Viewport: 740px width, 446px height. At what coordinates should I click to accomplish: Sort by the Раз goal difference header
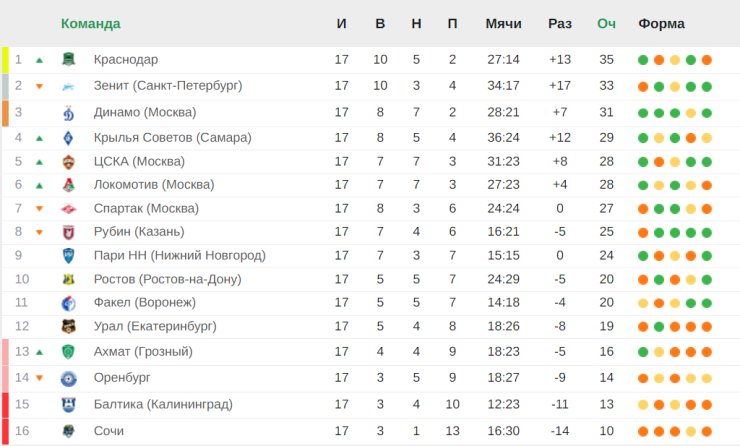click(x=560, y=24)
